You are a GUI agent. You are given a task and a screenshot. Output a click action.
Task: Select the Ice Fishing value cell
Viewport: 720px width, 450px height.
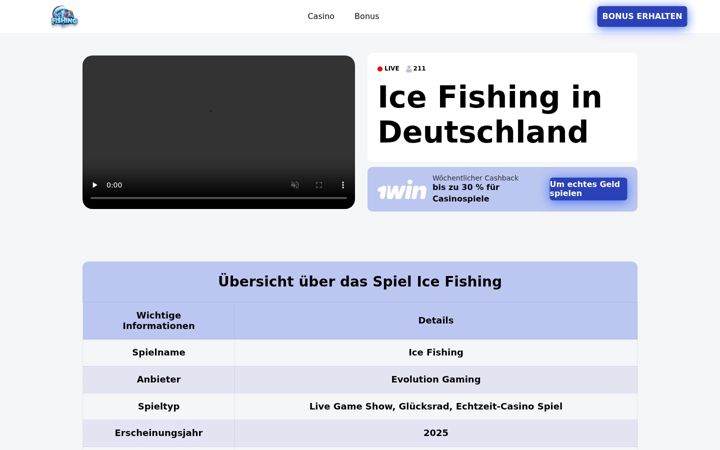point(436,352)
